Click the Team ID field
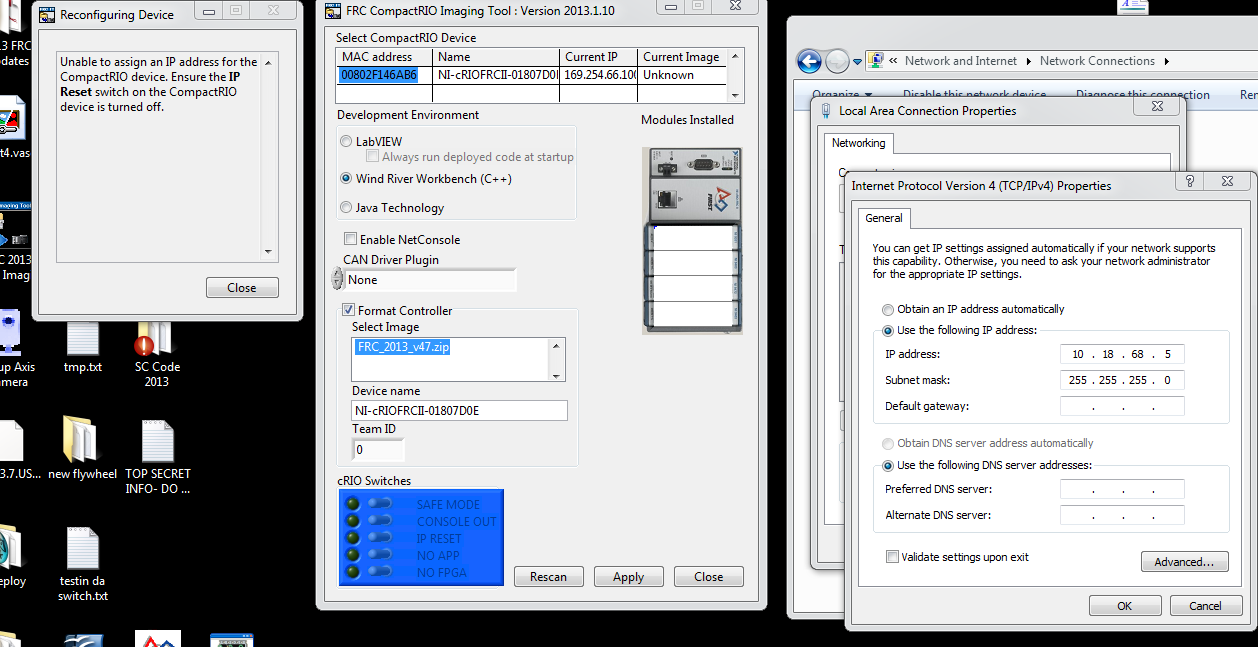The height and width of the screenshot is (647, 1258). point(378,450)
